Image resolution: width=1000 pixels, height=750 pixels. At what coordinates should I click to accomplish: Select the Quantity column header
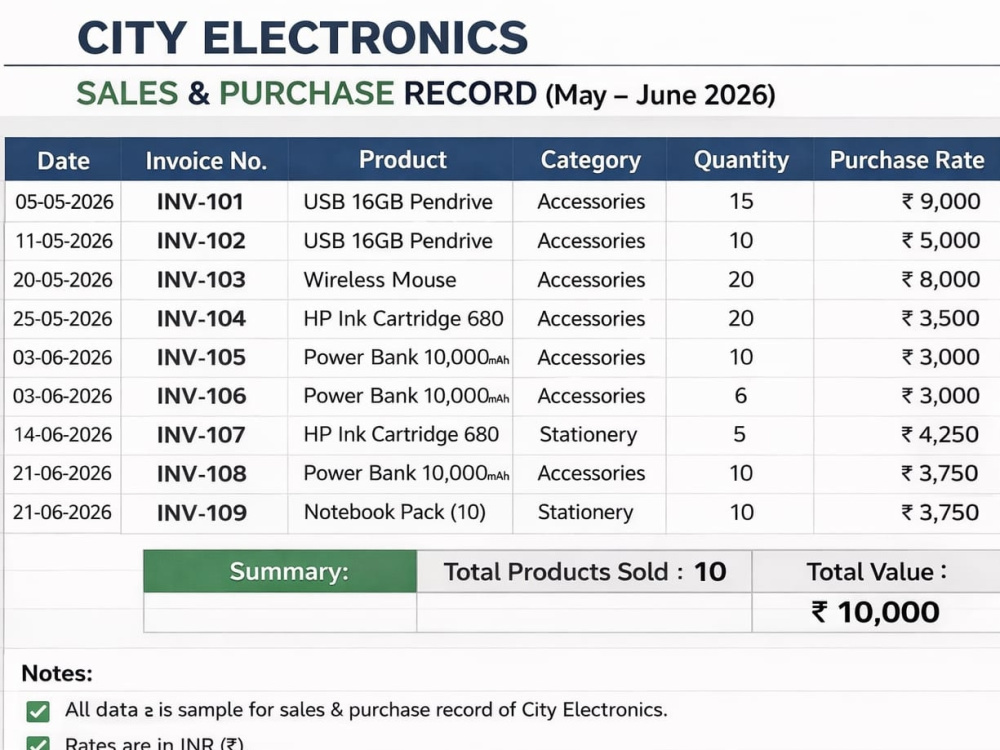[x=740, y=159]
